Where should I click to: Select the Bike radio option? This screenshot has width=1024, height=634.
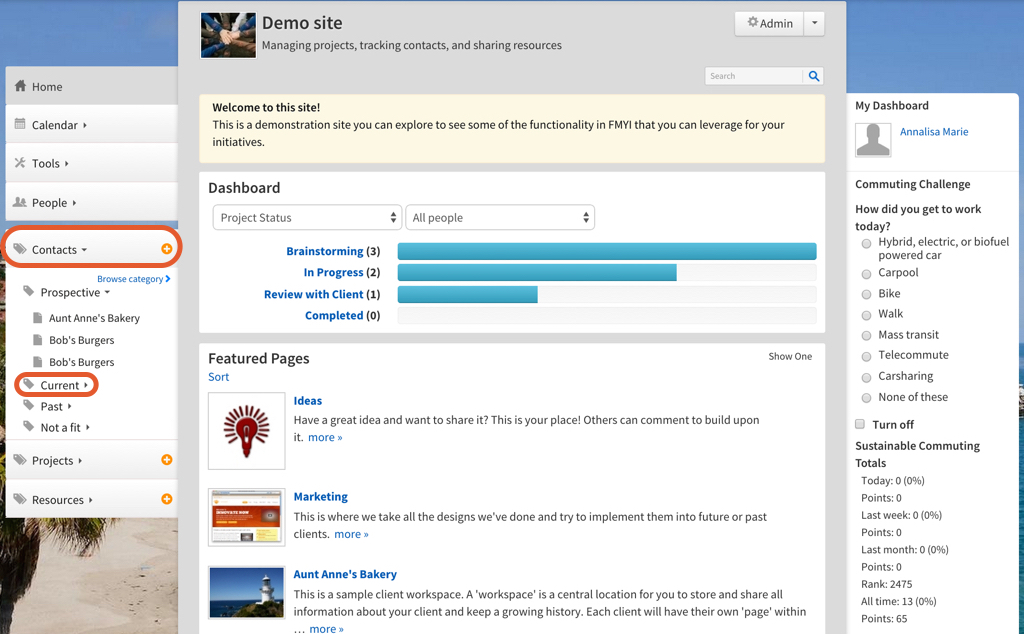[x=866, y=294]
